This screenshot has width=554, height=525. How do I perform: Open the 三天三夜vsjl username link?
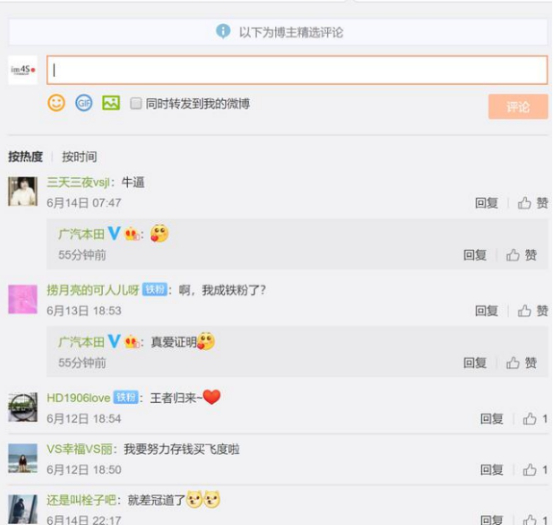pyautogui.click(x=78, y=183)
